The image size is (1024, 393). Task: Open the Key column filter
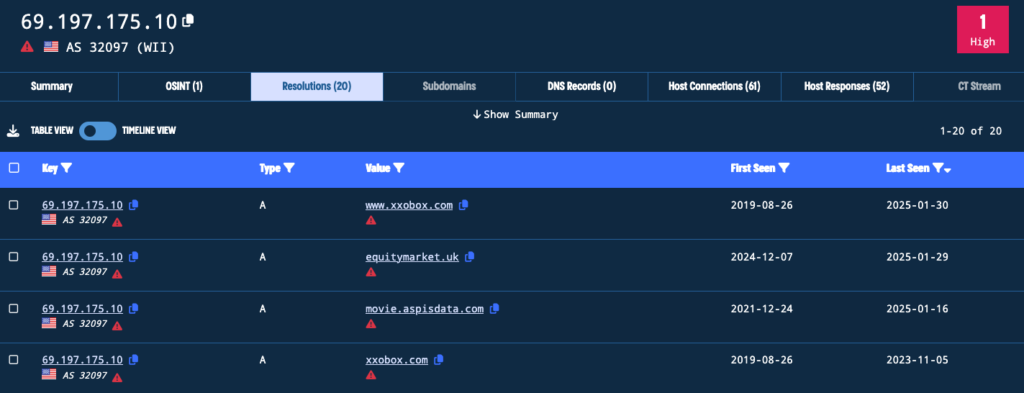click(66, 168)
